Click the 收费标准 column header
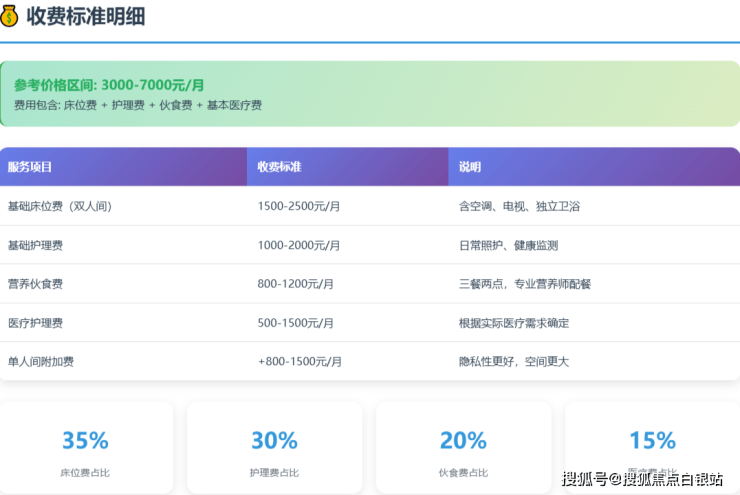Image resolution: width=740 pixels, height=495 pixels. pyautogui.click(x=279, y=167)
